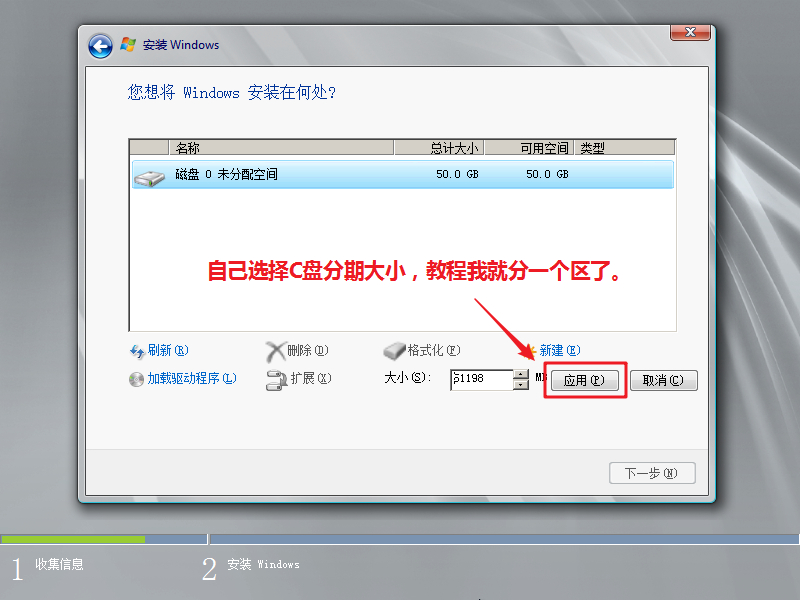Click the 格式化 format drive icon
The image size is (800, 600).
pyautogui.click(x=395, y=351)
